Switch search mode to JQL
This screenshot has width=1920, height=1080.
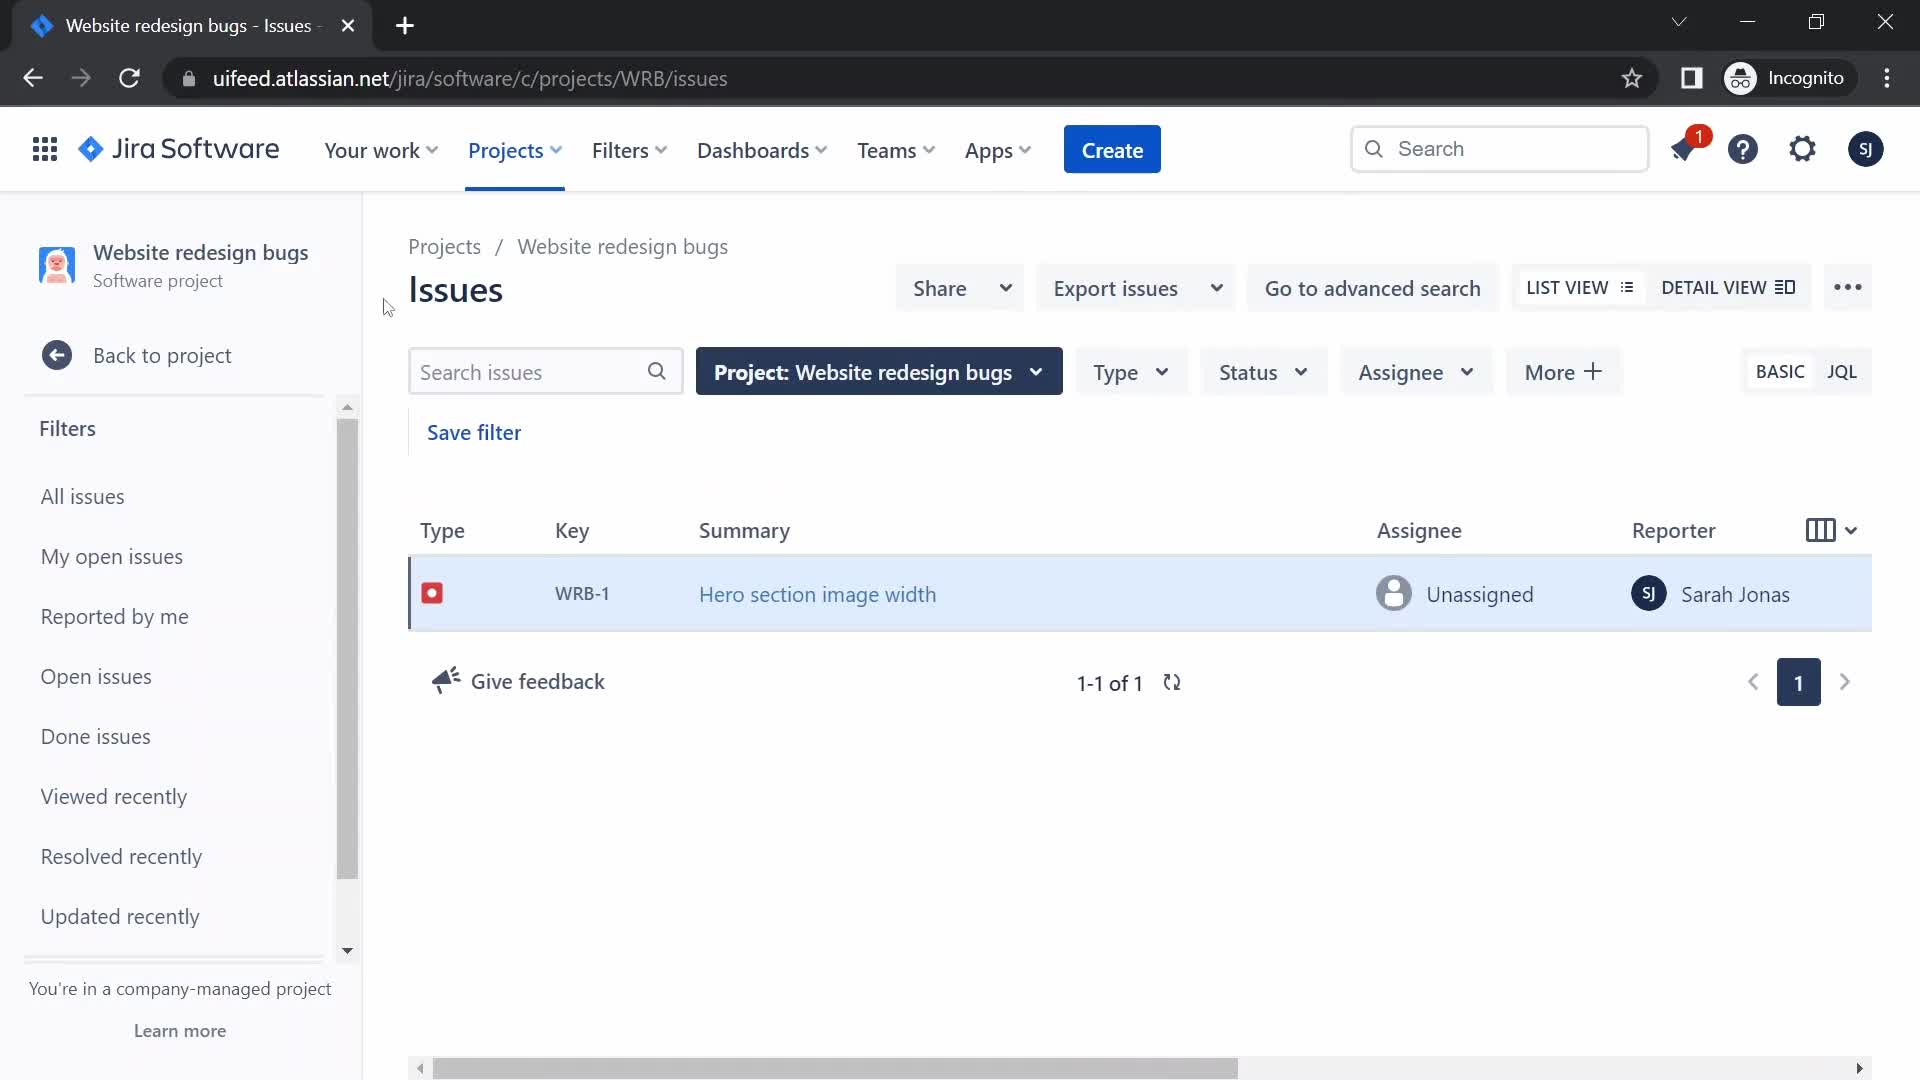click(1842, 372)
